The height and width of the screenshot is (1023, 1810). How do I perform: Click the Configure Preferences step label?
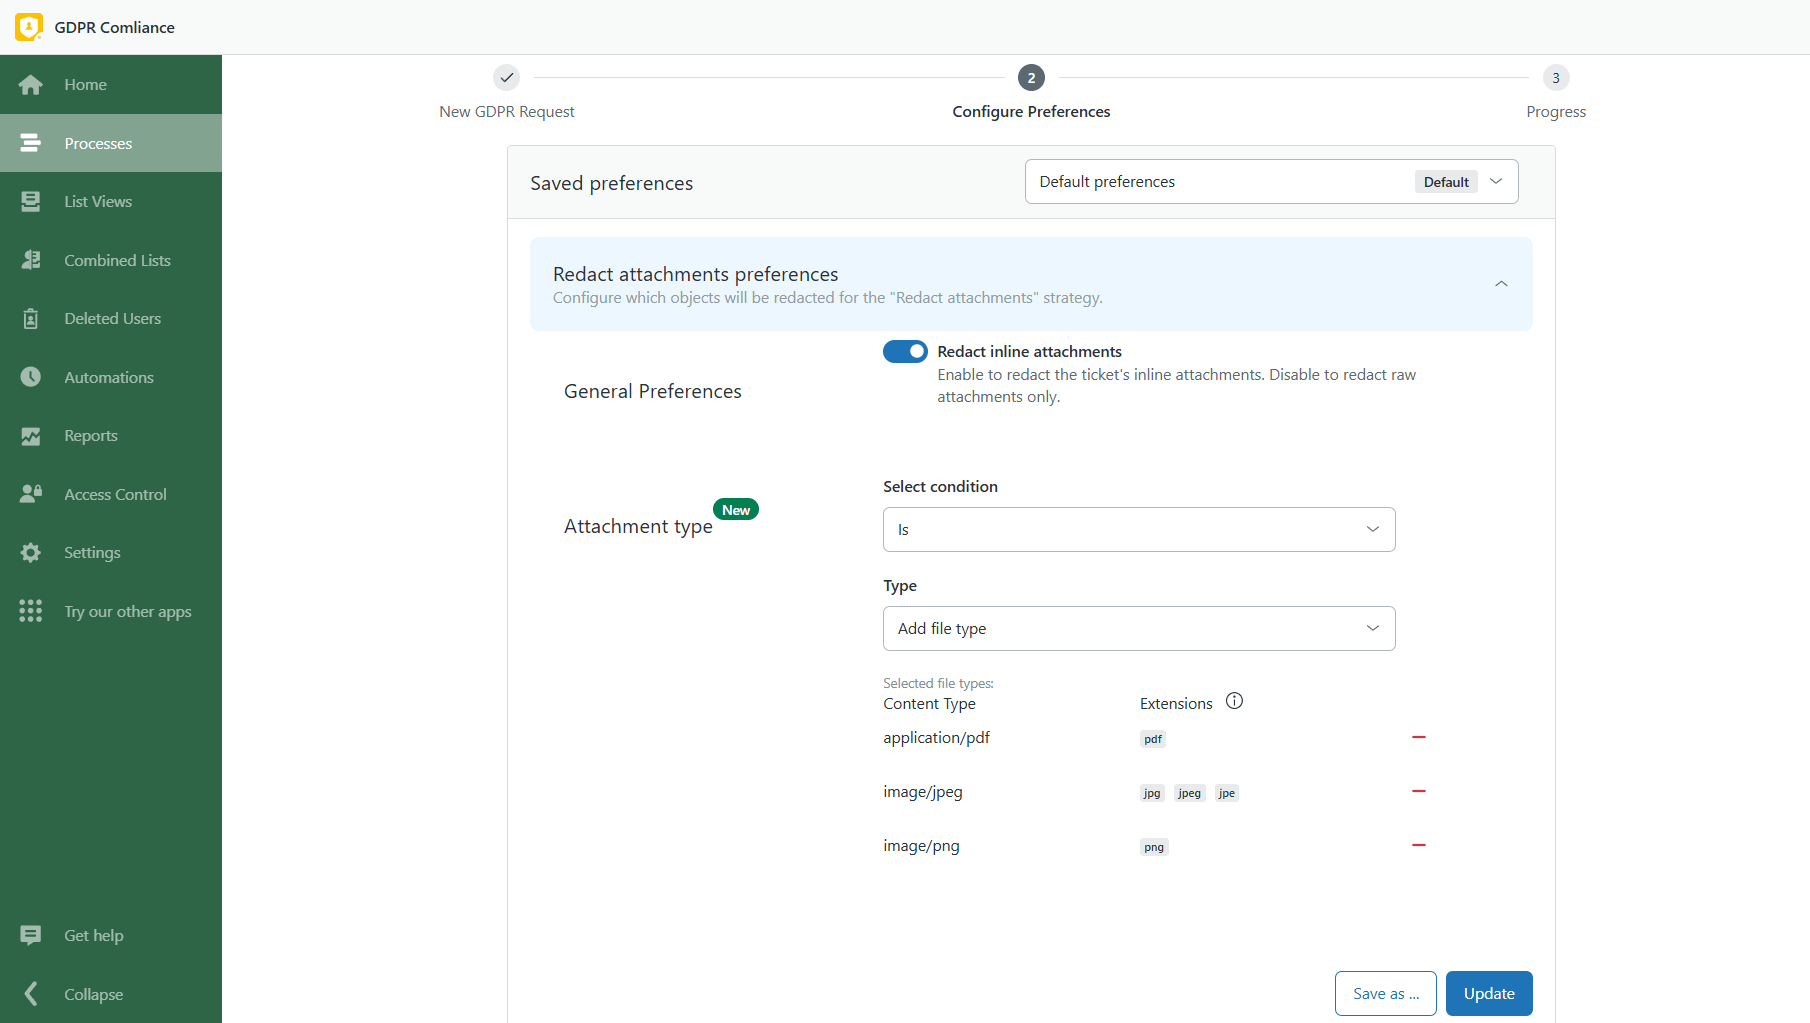coord(1031,111)
